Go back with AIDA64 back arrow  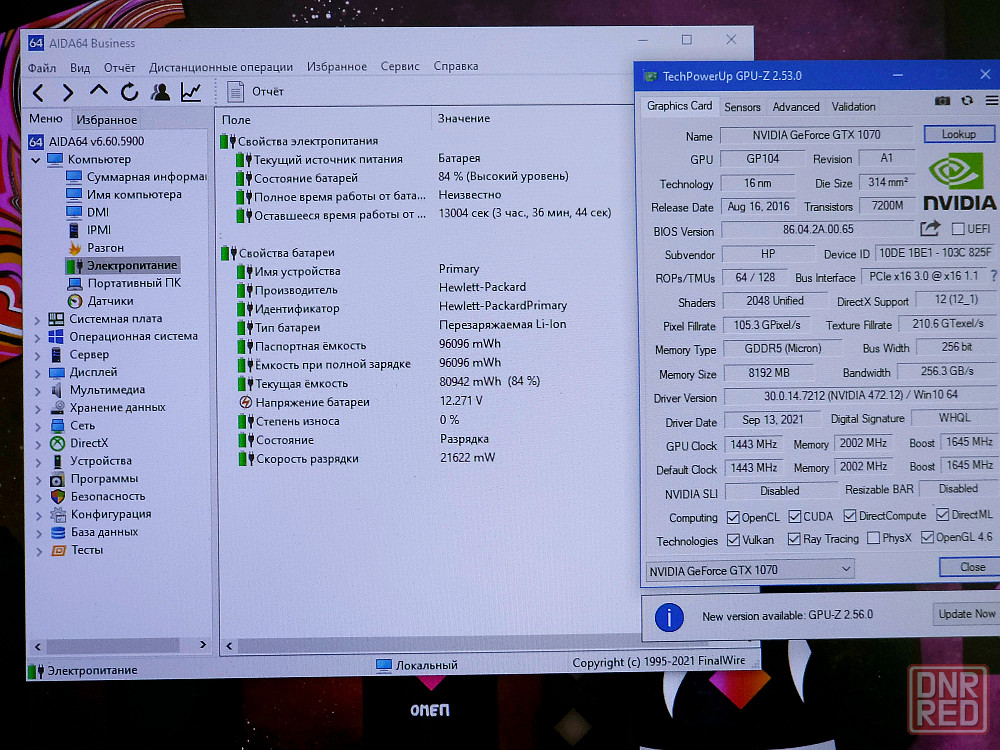tap(38, 93)
